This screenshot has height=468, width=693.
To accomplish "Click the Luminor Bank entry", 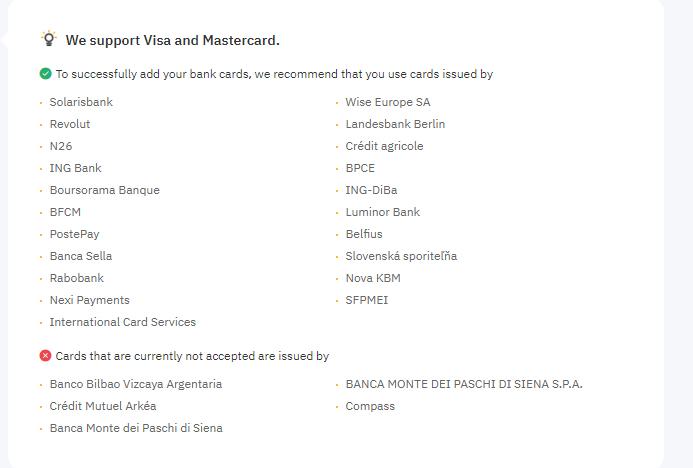I will point(382,212).
